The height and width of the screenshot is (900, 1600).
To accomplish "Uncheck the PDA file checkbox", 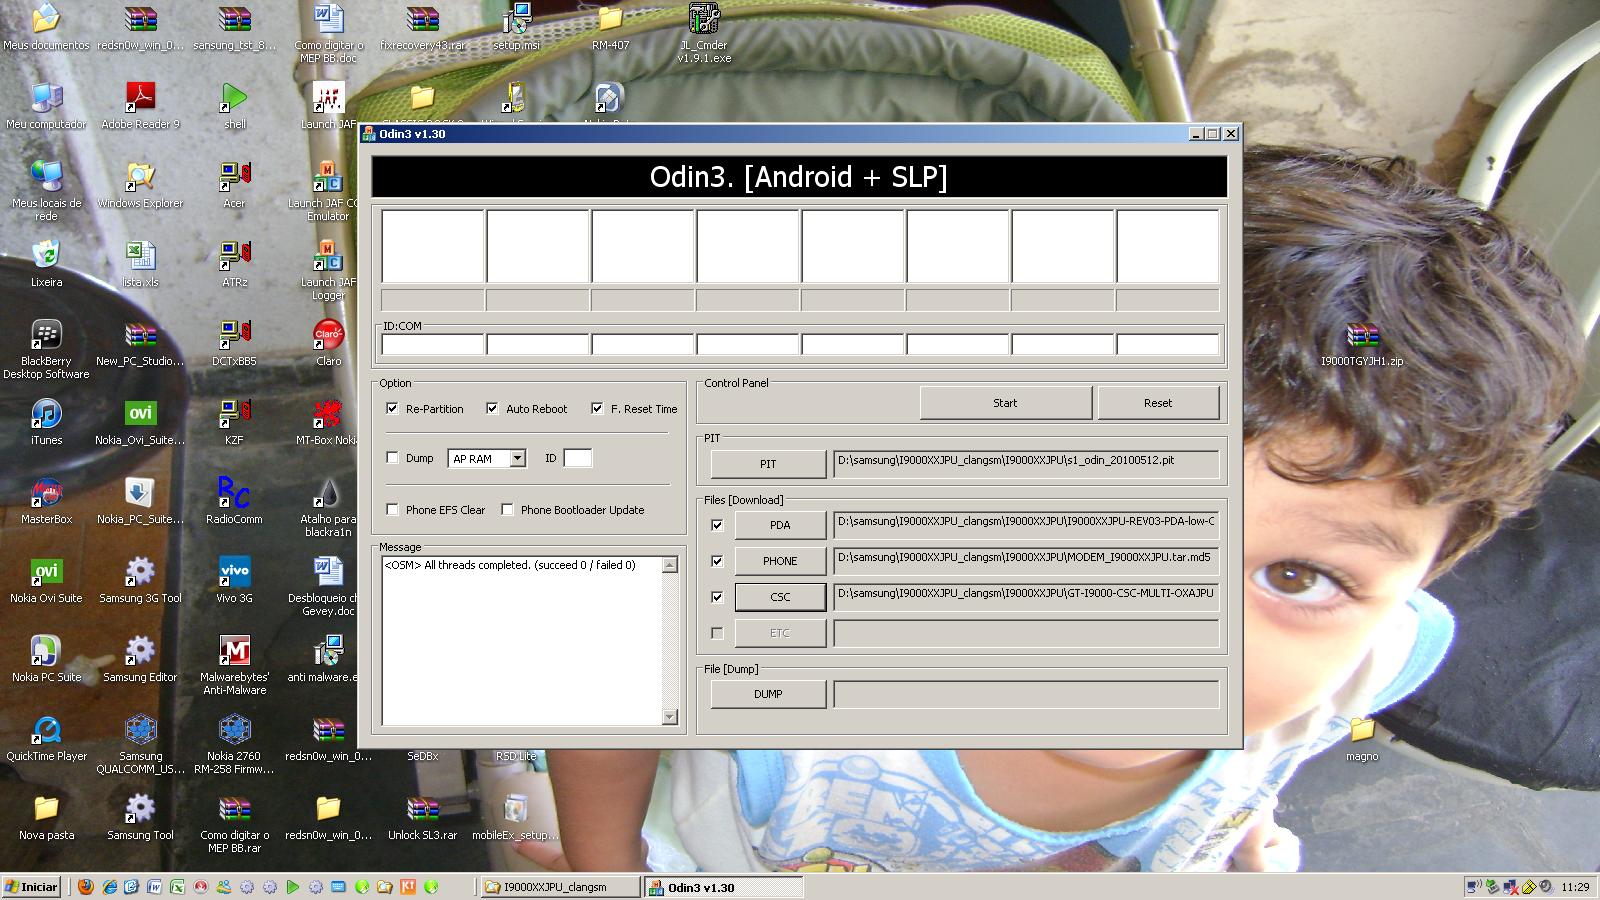I will (717, 524).
